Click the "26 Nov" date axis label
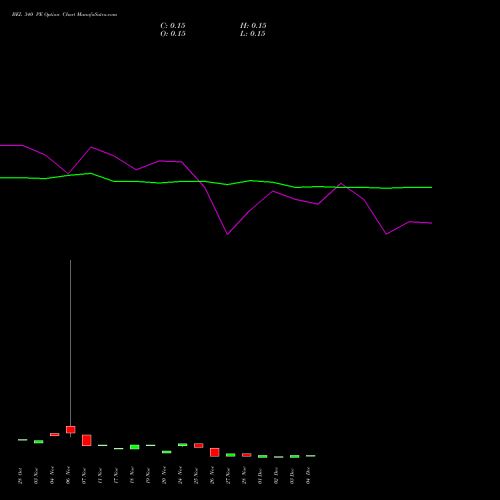 (x=212, y=476)
